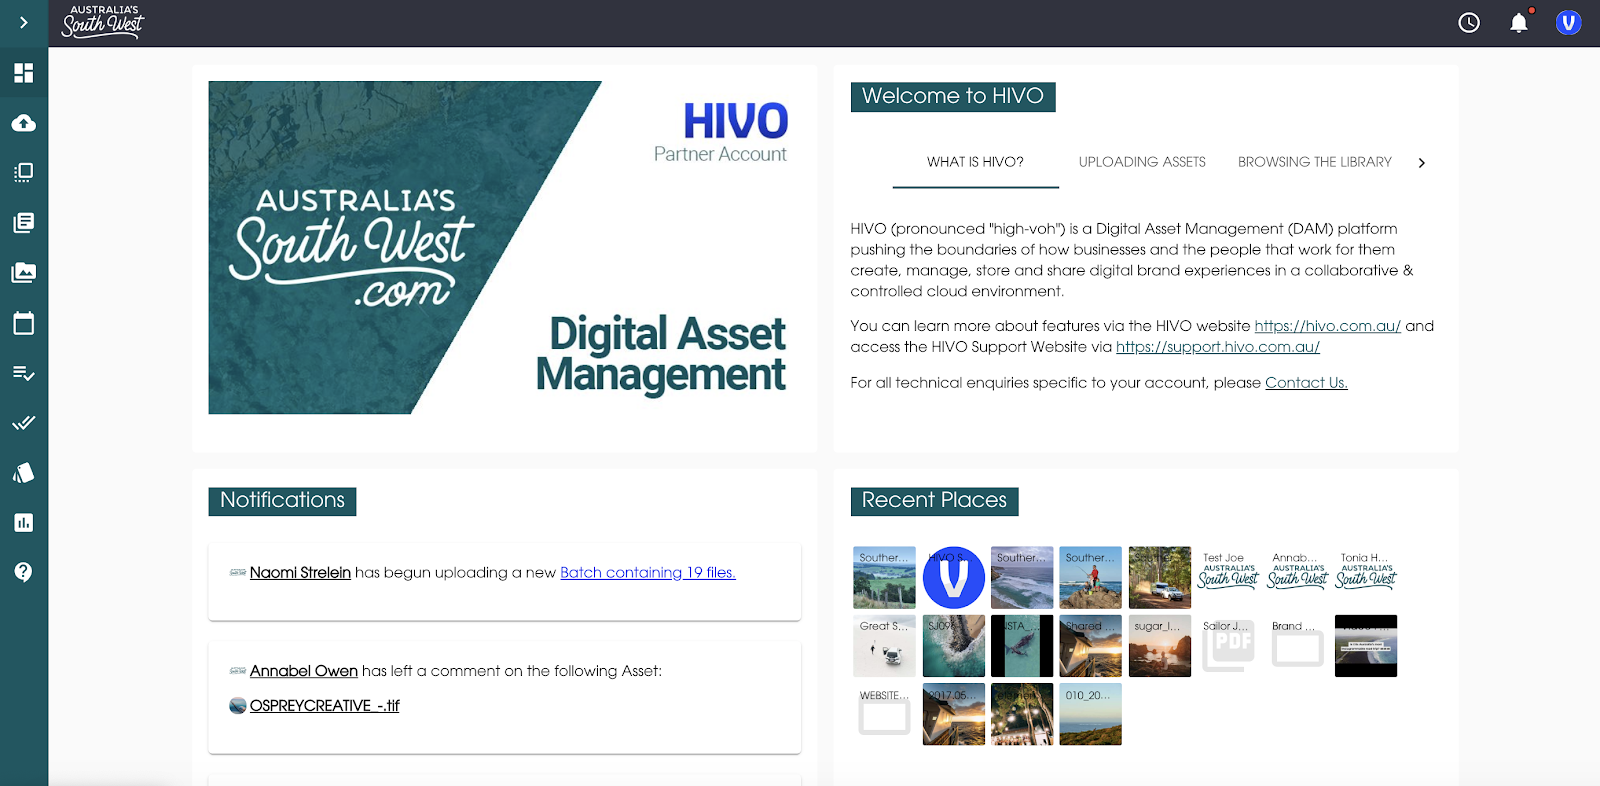
Task: Open the HIVO S... blue V recent place
Action: (x=954, y=578)
